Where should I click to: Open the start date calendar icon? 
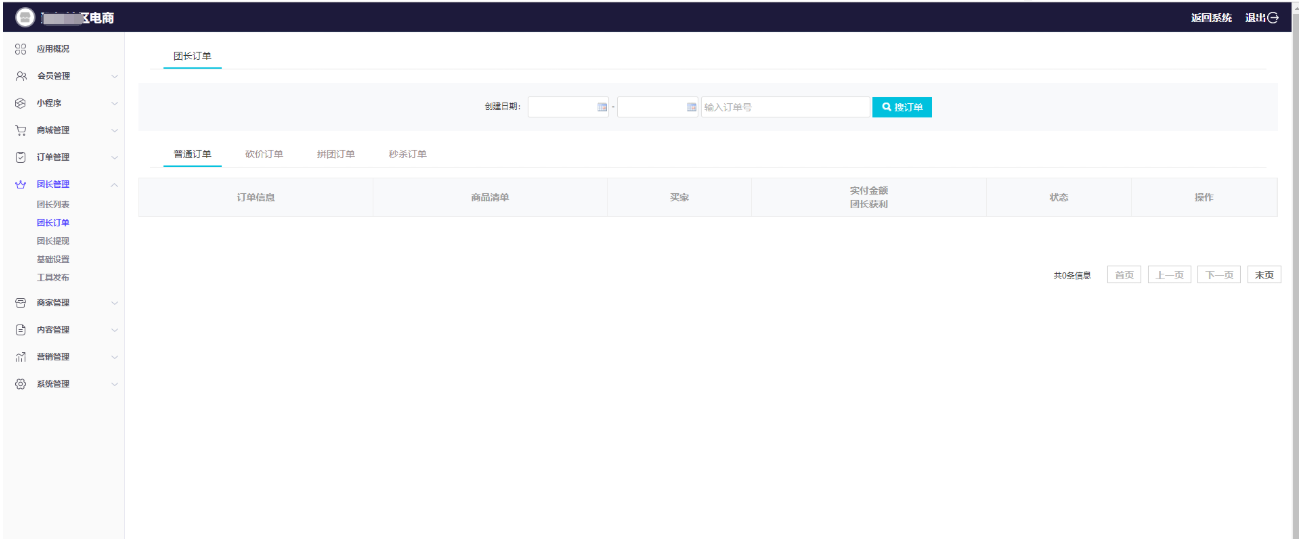602,107
